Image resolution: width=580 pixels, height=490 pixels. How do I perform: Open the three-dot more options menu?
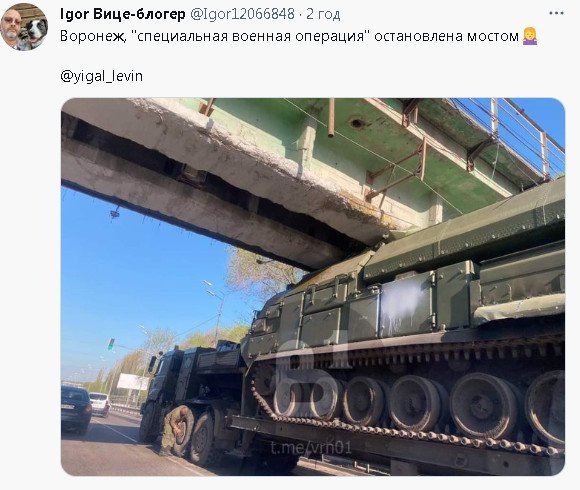(556, 13)
